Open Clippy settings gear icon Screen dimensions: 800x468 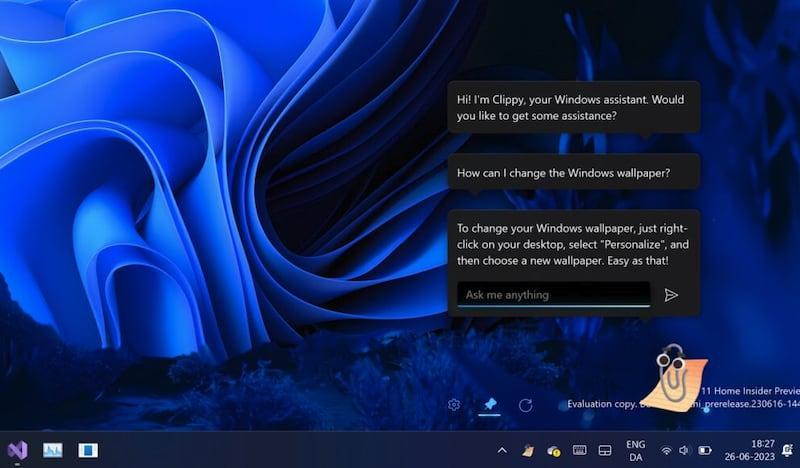pos(454,405)
